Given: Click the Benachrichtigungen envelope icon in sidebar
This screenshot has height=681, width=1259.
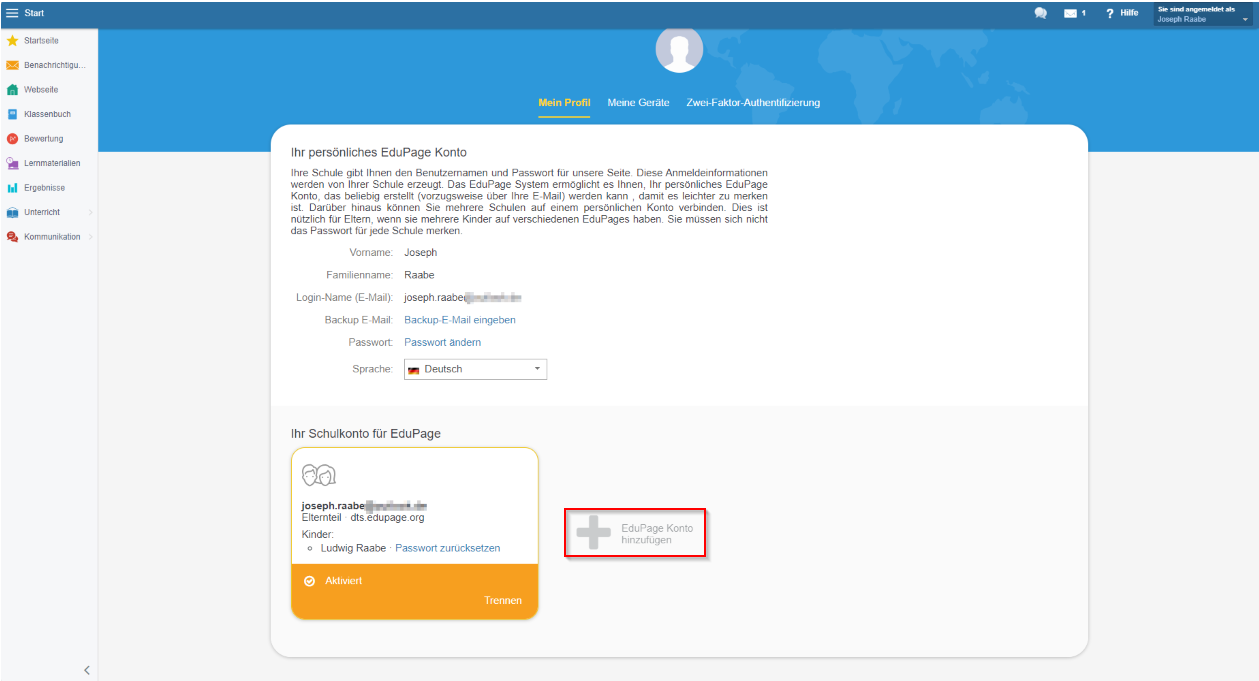Looking at the screenshot, I should [12, 65].
